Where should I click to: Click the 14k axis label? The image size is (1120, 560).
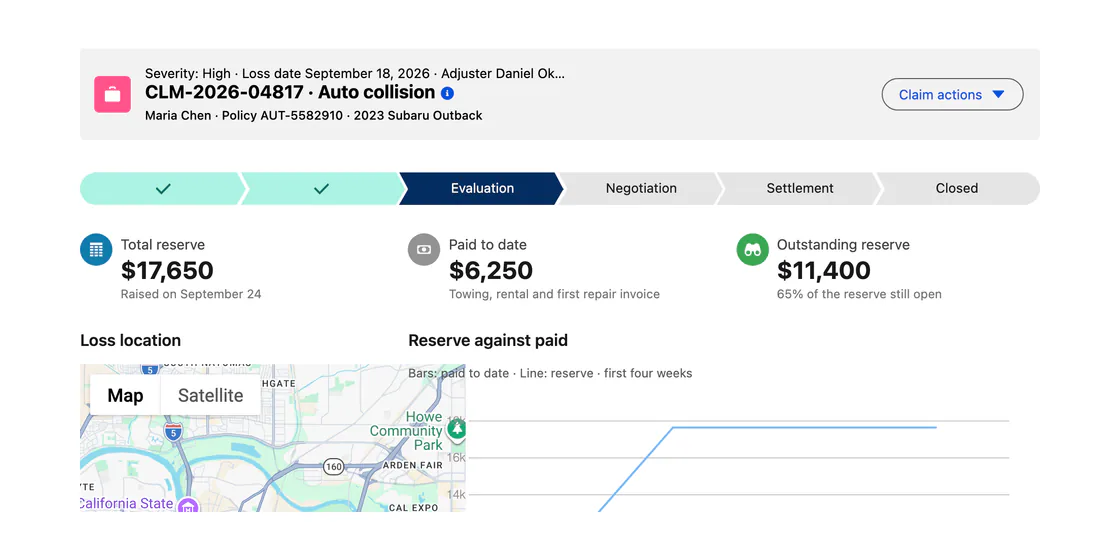click(457, 494)
